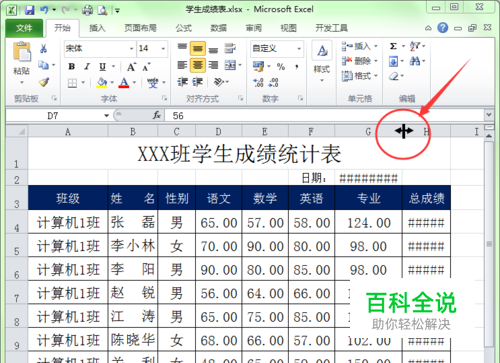Toggle Underline formatting
Screen dimensions: 500x363
click(103, 67)
